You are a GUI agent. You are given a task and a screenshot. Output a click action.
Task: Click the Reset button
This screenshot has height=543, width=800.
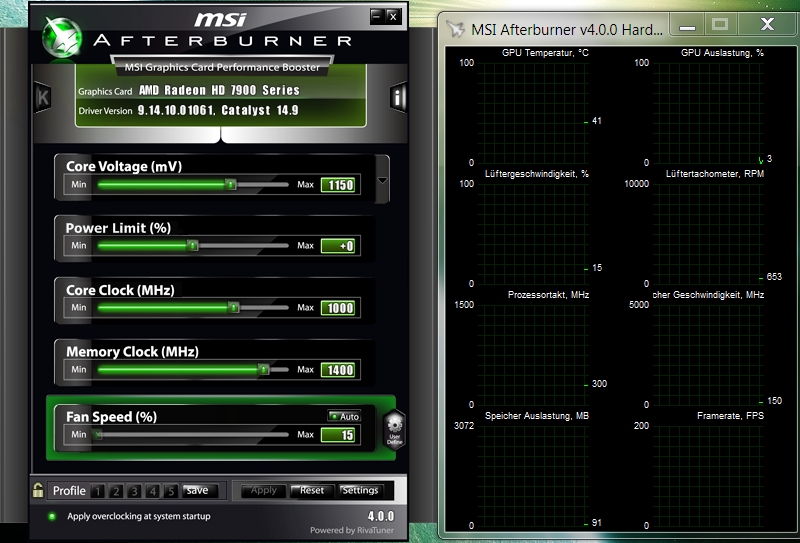[312, 490]
